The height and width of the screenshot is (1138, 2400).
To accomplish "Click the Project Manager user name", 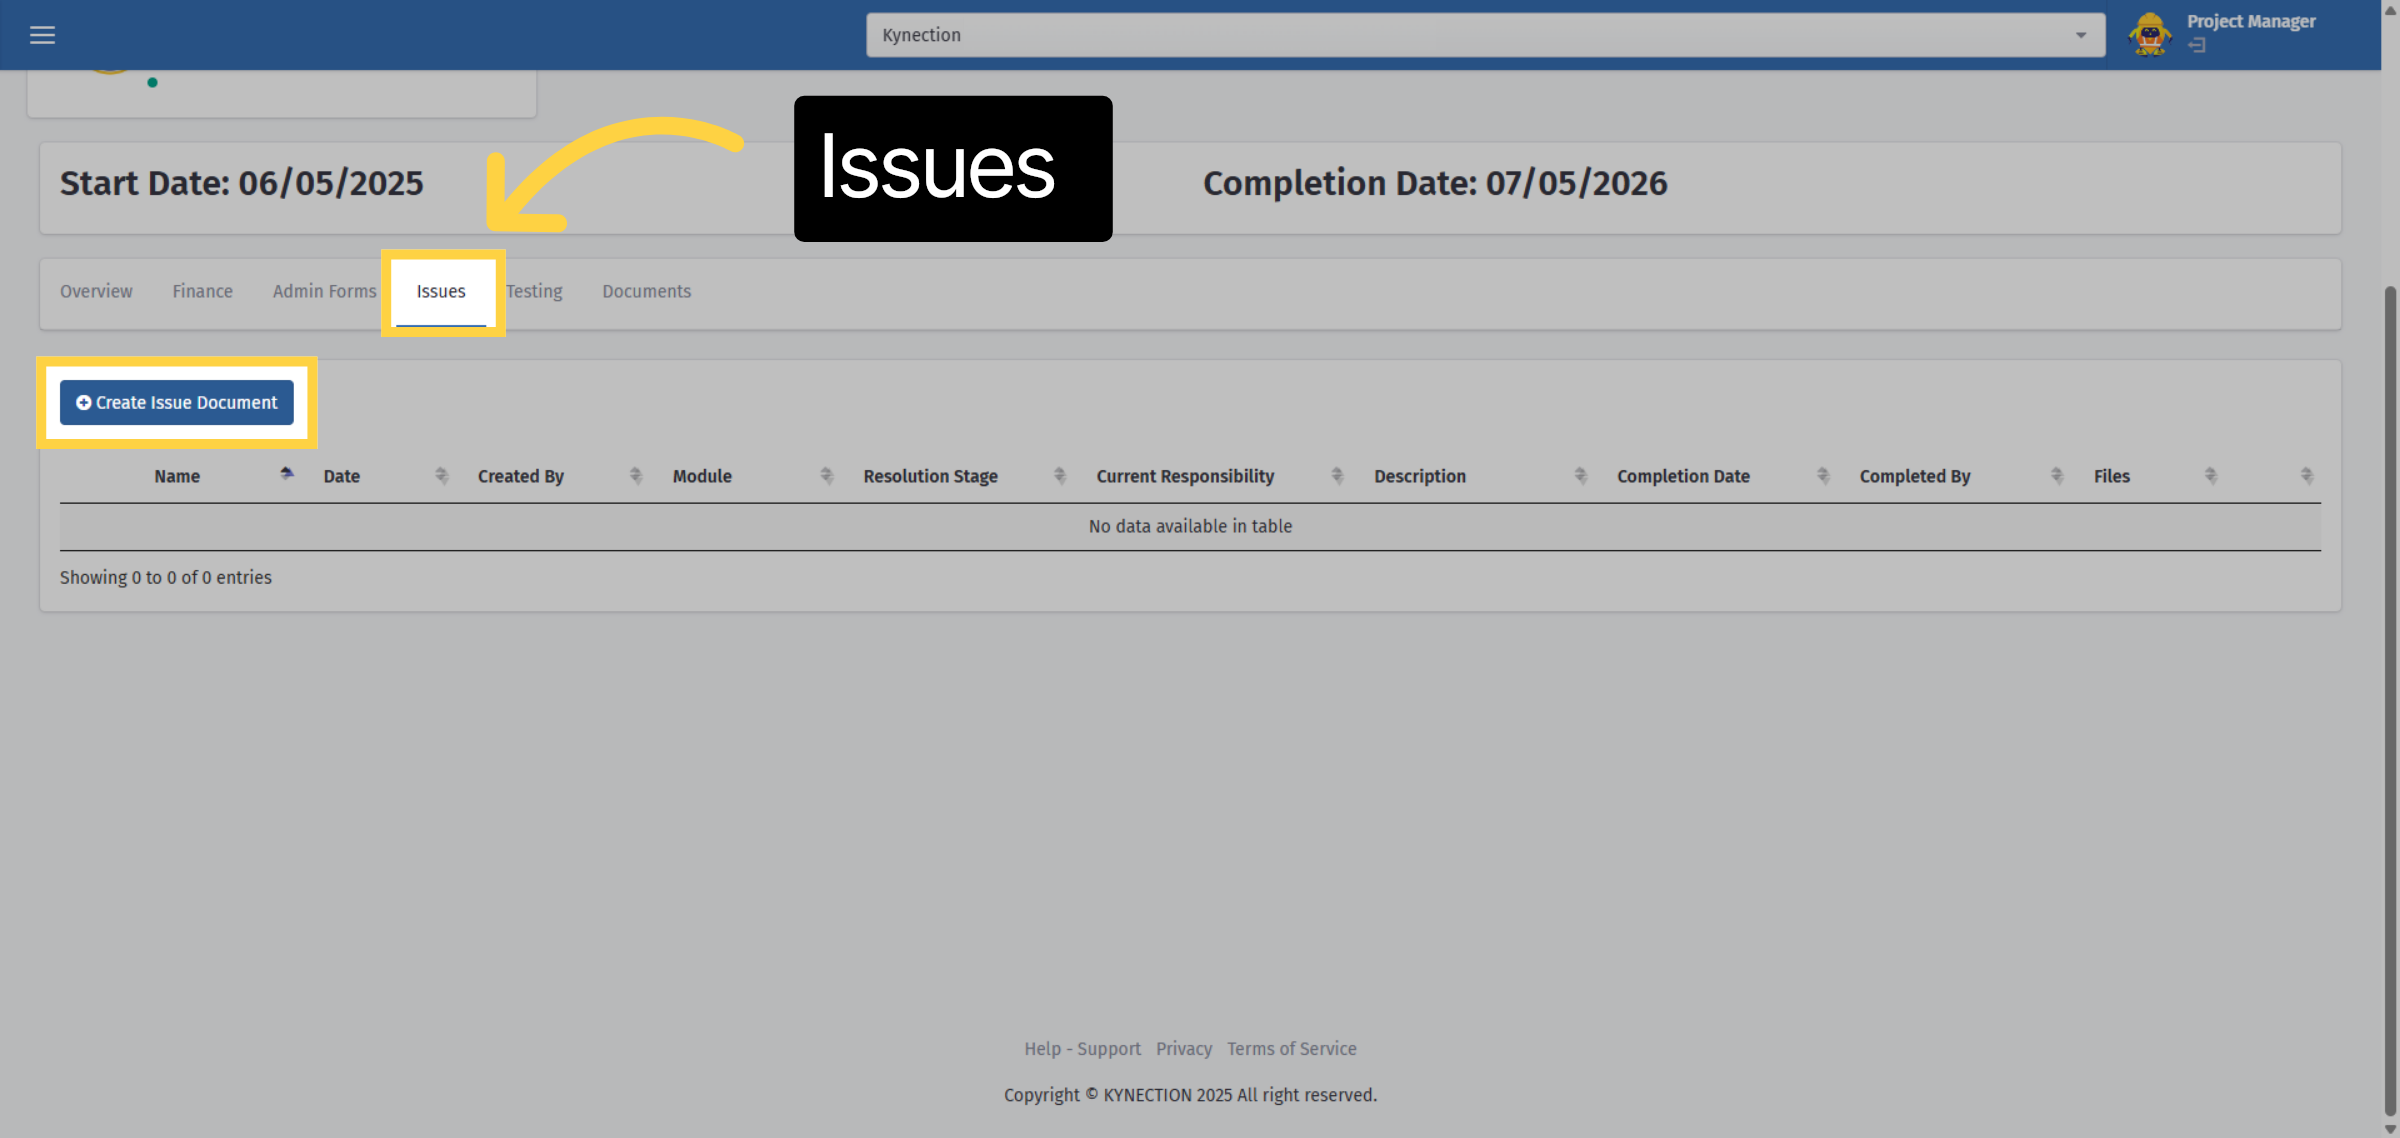I will pyautogui.click(x=2251, y=21).
